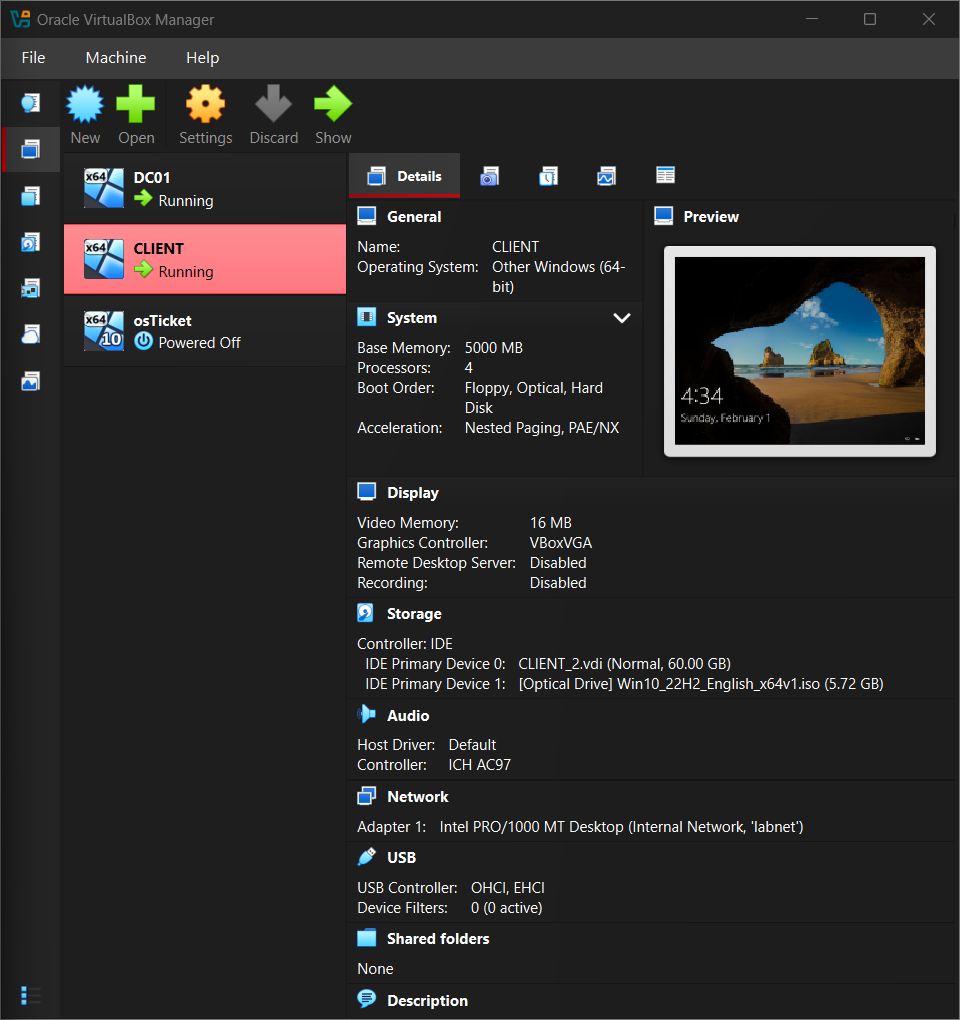Screen dimensions: 960x1020
Task: Click the Display section monitor icon
Action: coord(367,492)
